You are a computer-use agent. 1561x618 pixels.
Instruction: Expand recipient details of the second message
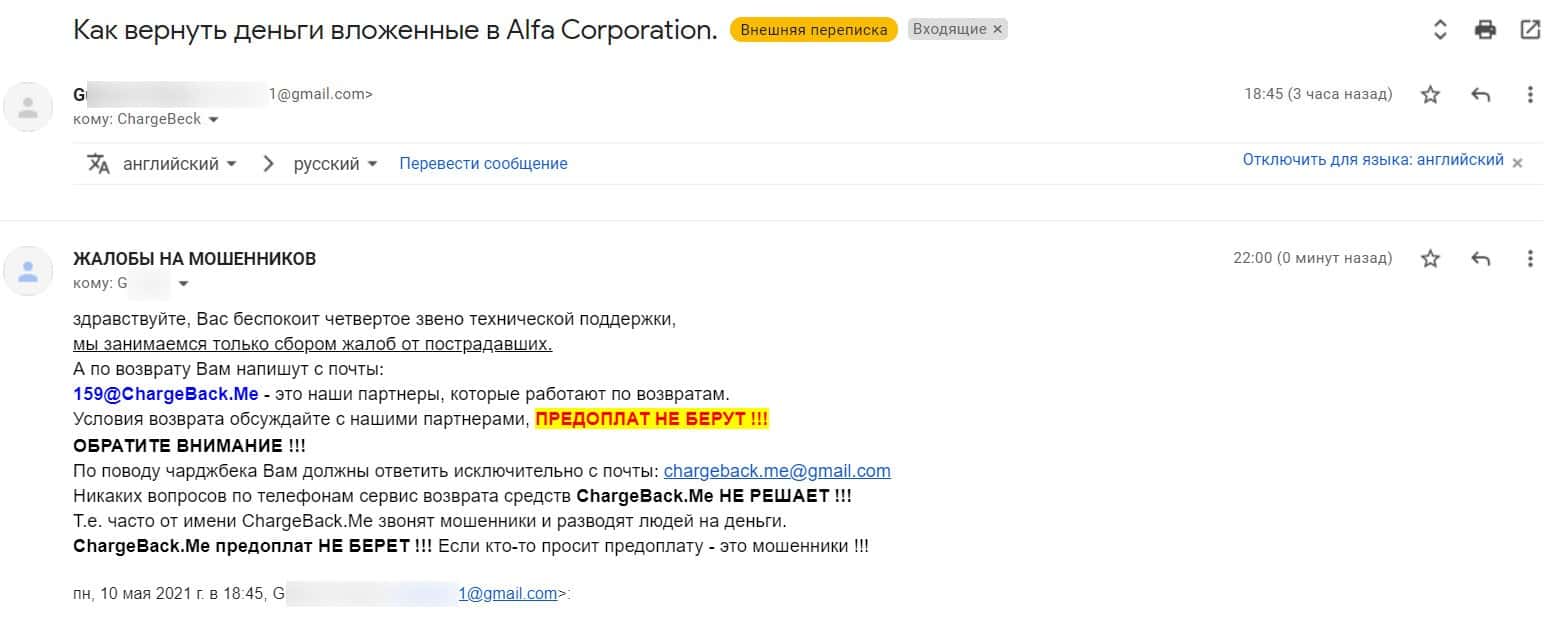pos(183,284)
